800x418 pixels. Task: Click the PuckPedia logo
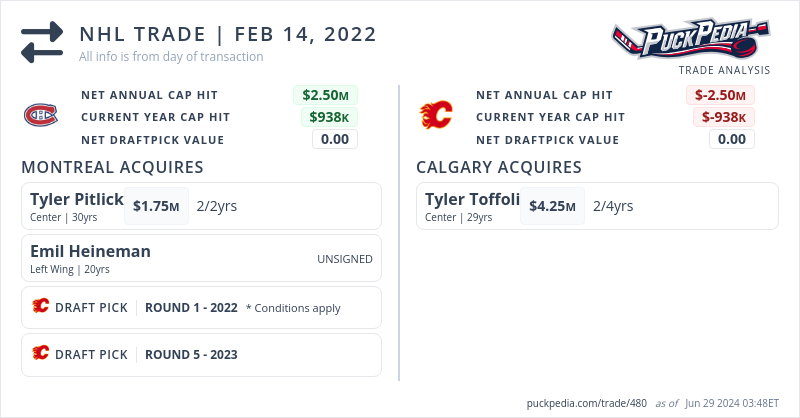[691, 41]
